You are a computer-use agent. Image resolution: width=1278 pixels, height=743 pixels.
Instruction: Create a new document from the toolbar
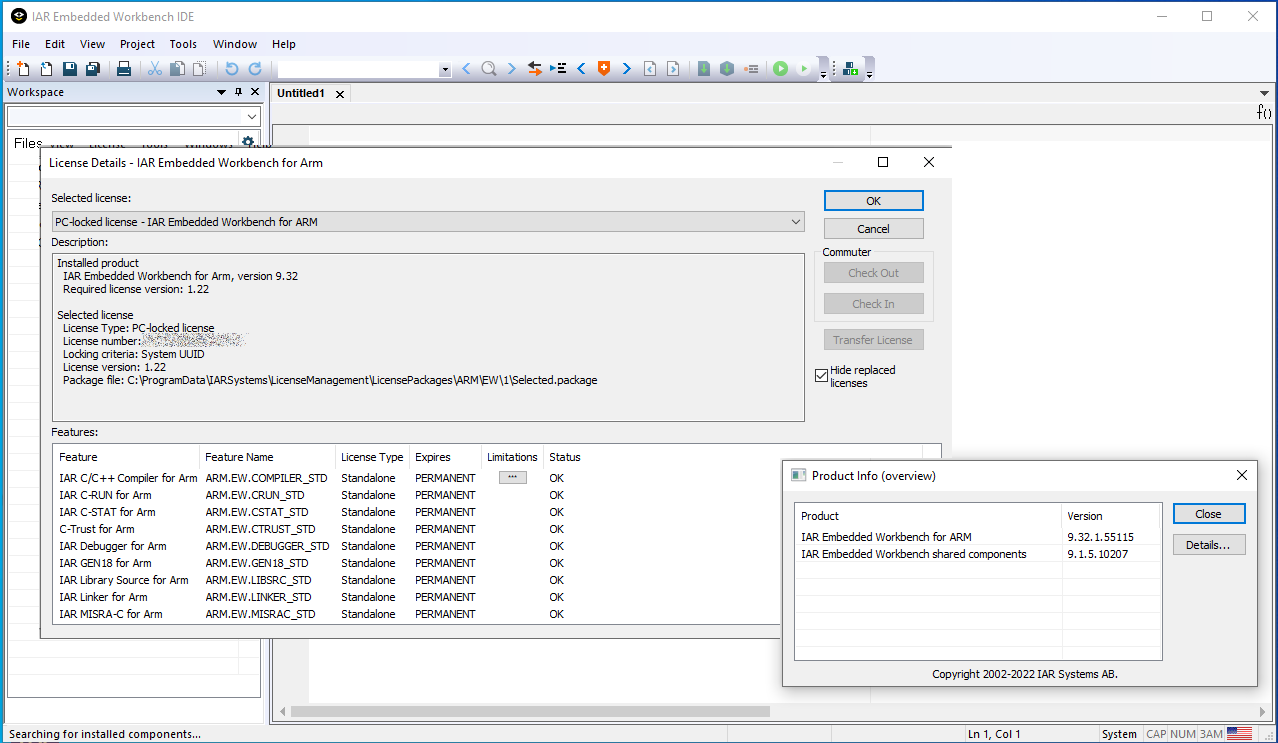[x=23, y=69]
